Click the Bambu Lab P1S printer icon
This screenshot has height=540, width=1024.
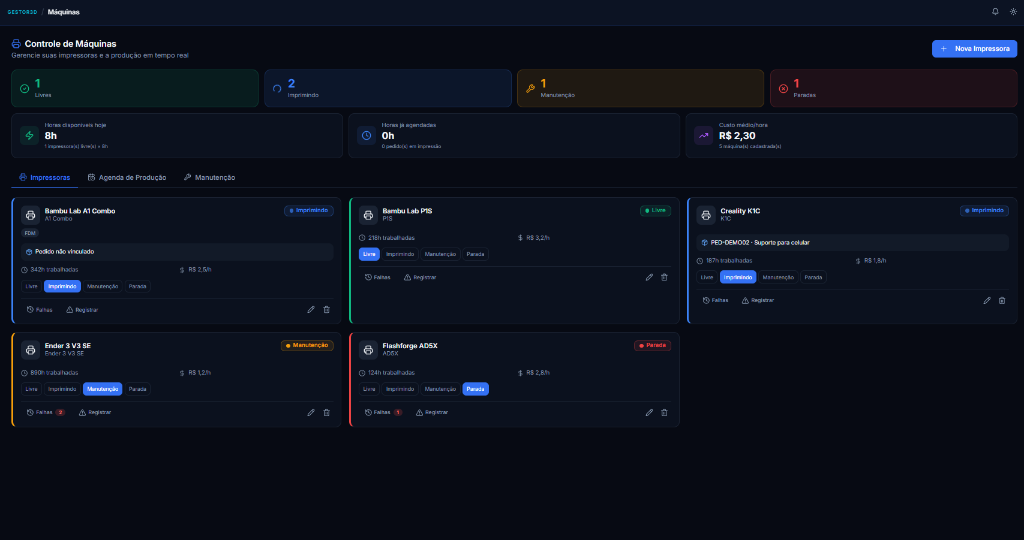tap(368, 215)
